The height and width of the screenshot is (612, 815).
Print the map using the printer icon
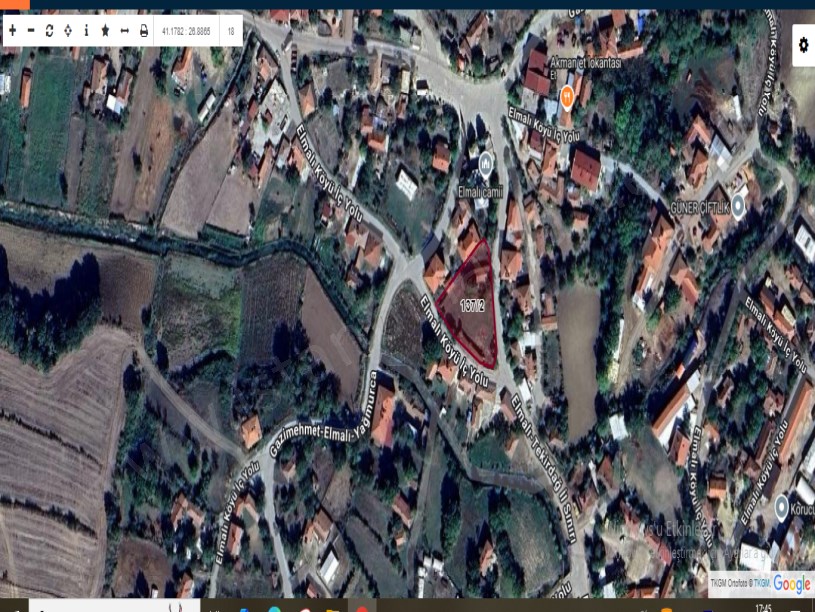(x=143, y=31)
